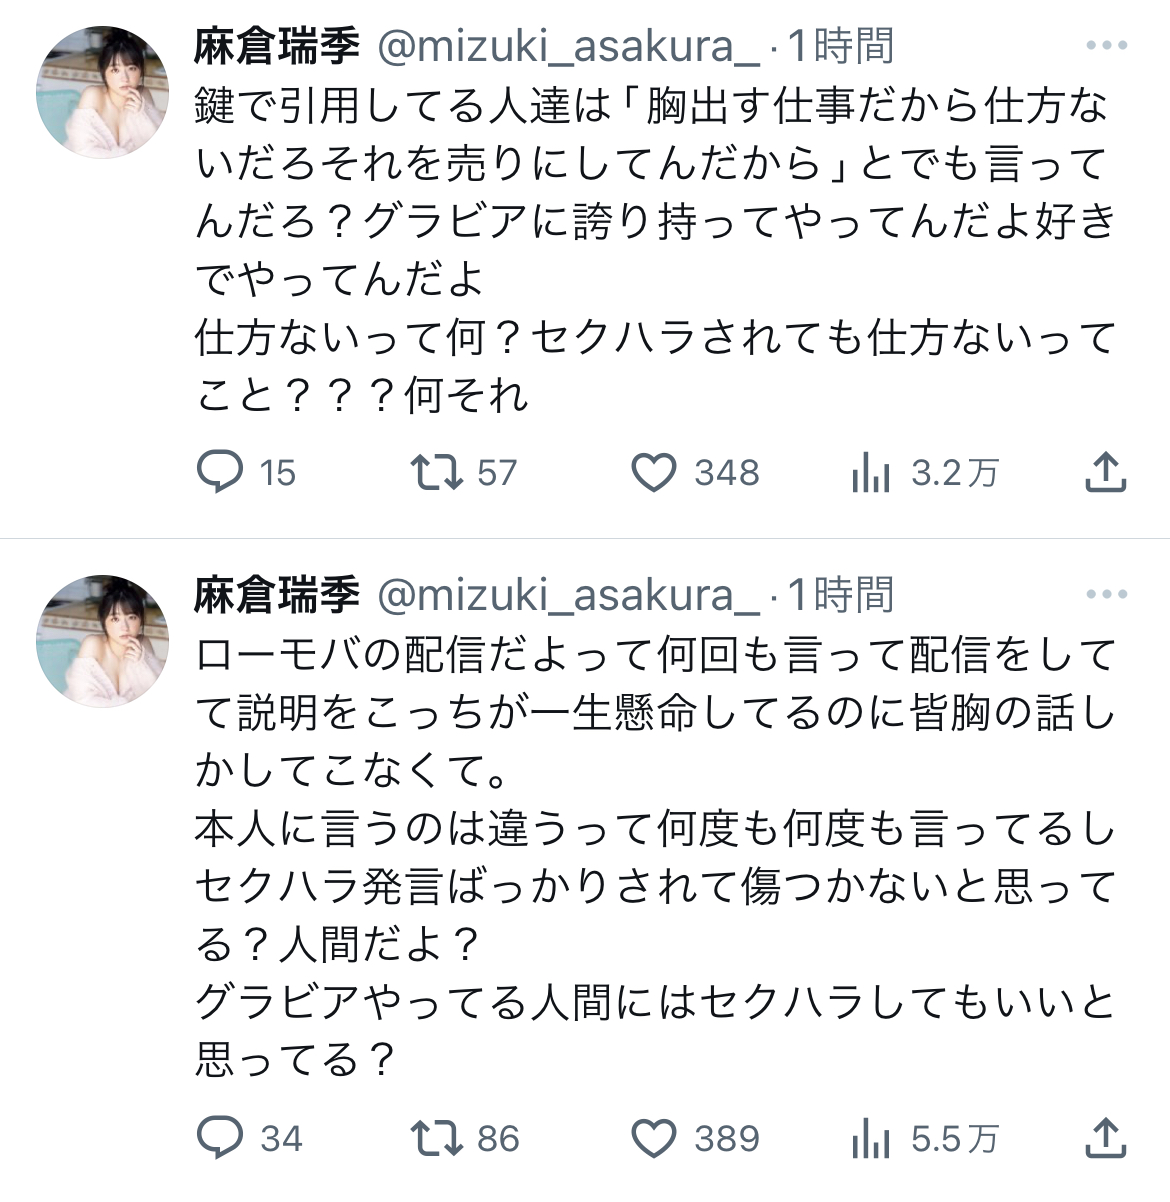Tap the display name 麻倉瑞季 on first tweet
1170x1202 pixels.
[277, 46]
